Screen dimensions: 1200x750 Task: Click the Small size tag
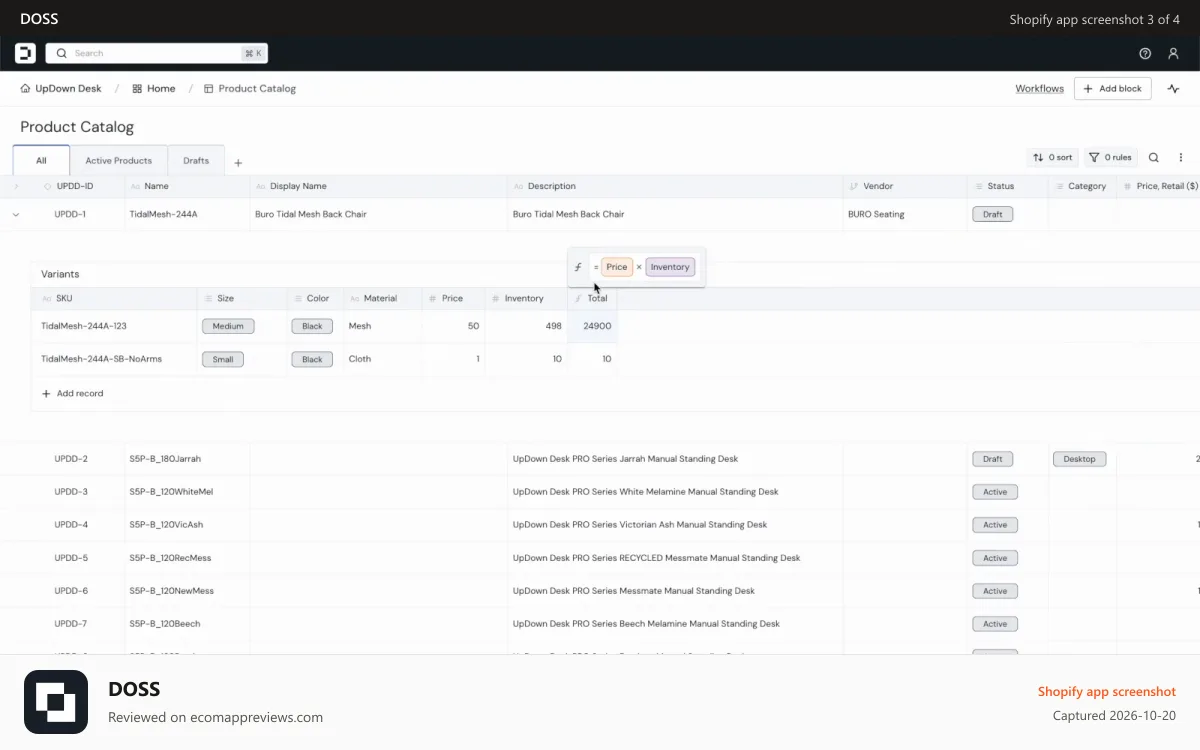point(223,359)
